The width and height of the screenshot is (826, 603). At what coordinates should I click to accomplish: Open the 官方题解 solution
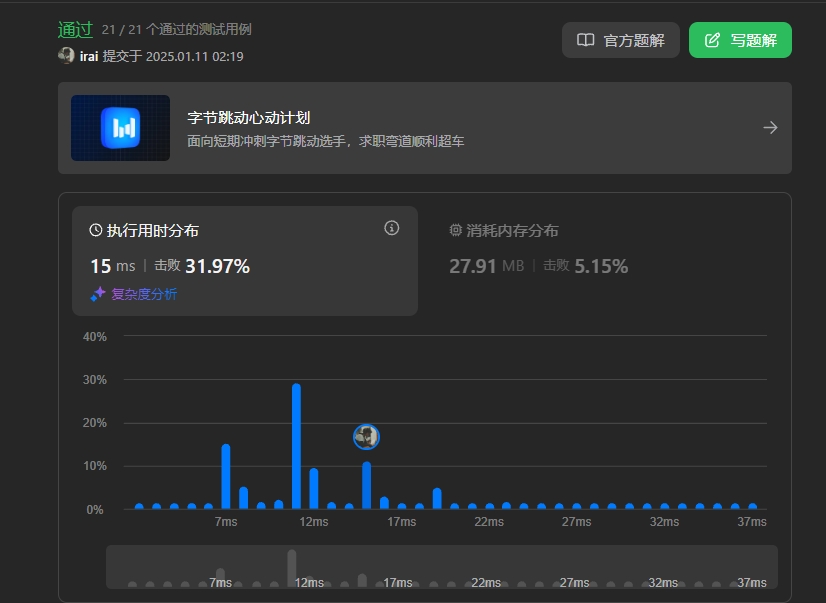pos(620,40)
